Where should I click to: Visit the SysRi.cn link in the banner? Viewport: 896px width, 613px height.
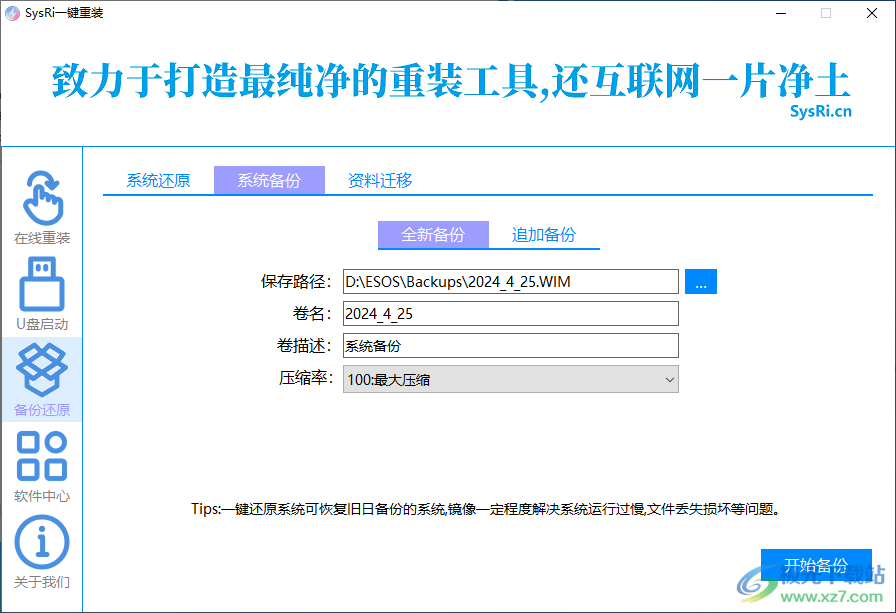click(x=823, y=111)
